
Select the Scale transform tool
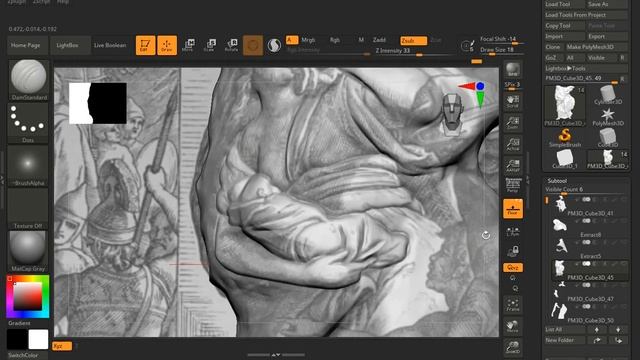[209, 45]
